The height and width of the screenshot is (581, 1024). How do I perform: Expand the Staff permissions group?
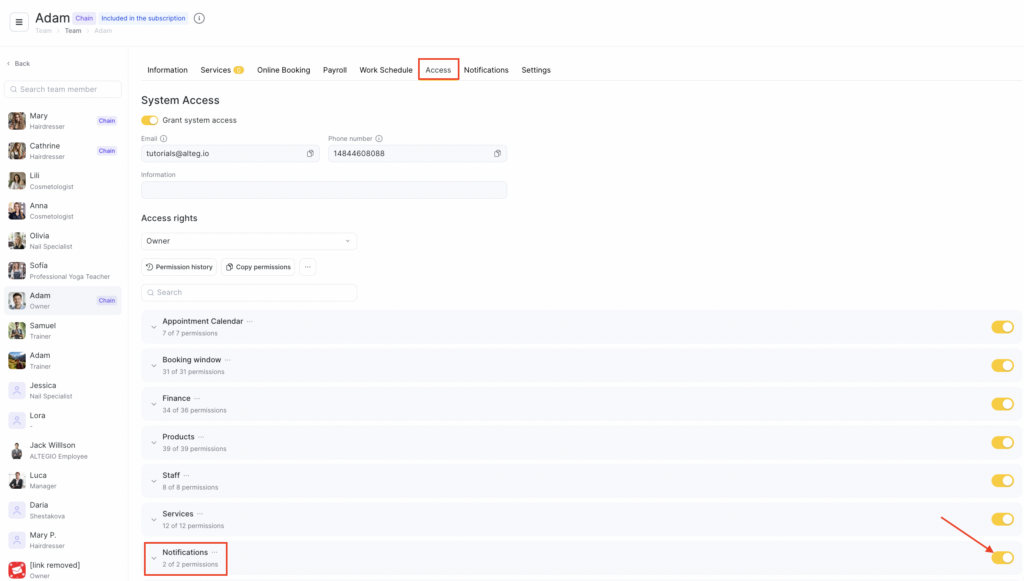pyautogui.click(x=154, y=481)
